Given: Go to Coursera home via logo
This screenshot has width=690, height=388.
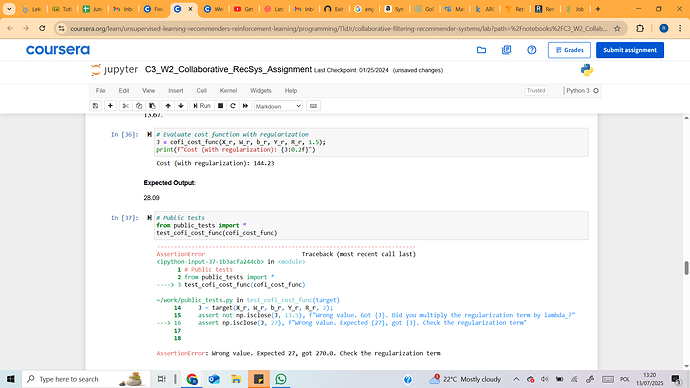Looking at the screenshot, I should click(x=58, y=50).
